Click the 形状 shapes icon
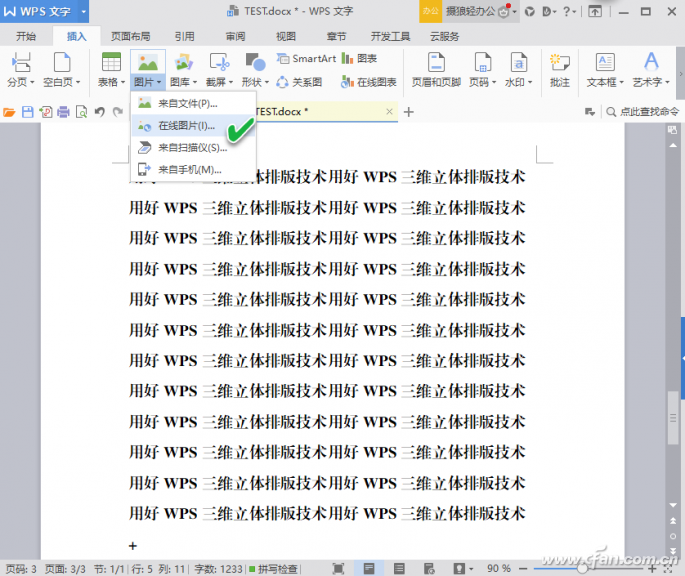This screenshot has height=576, width=685. (x=255, y=62)
